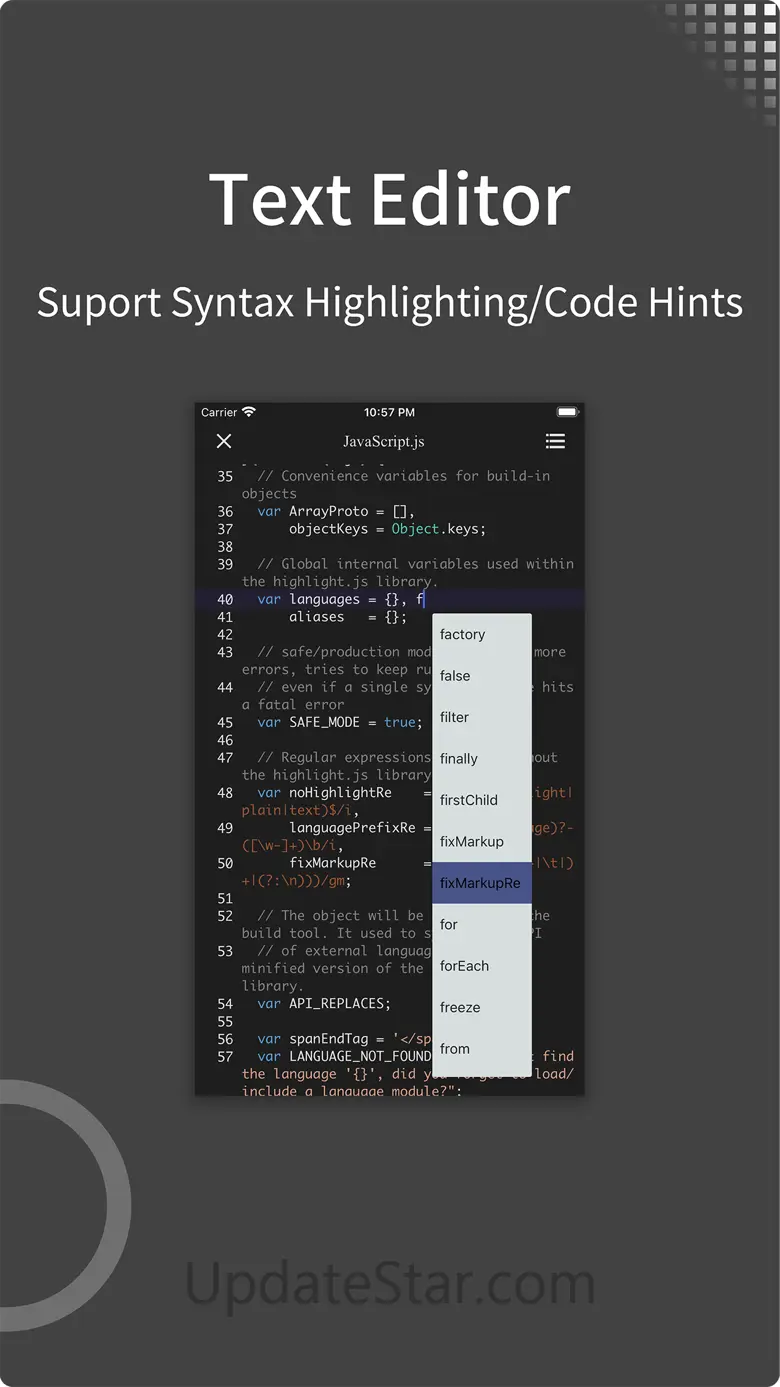Image resolution: width=780 pixels, height=1387 pixels.
Task: Close the JavaScript.js editor with X icon
Action: click(224, 441)
